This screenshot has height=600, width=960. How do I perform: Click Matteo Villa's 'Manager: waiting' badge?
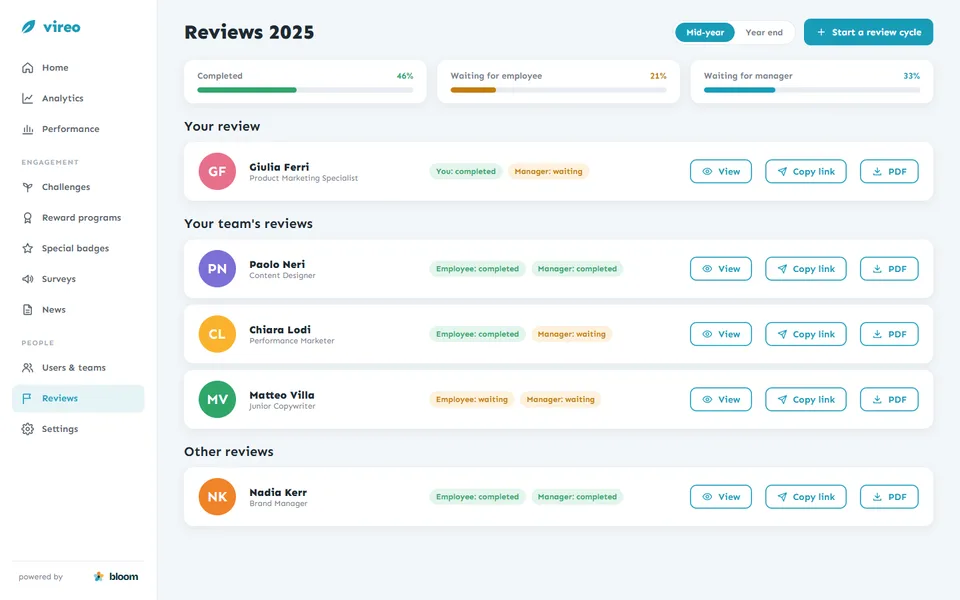561,399
